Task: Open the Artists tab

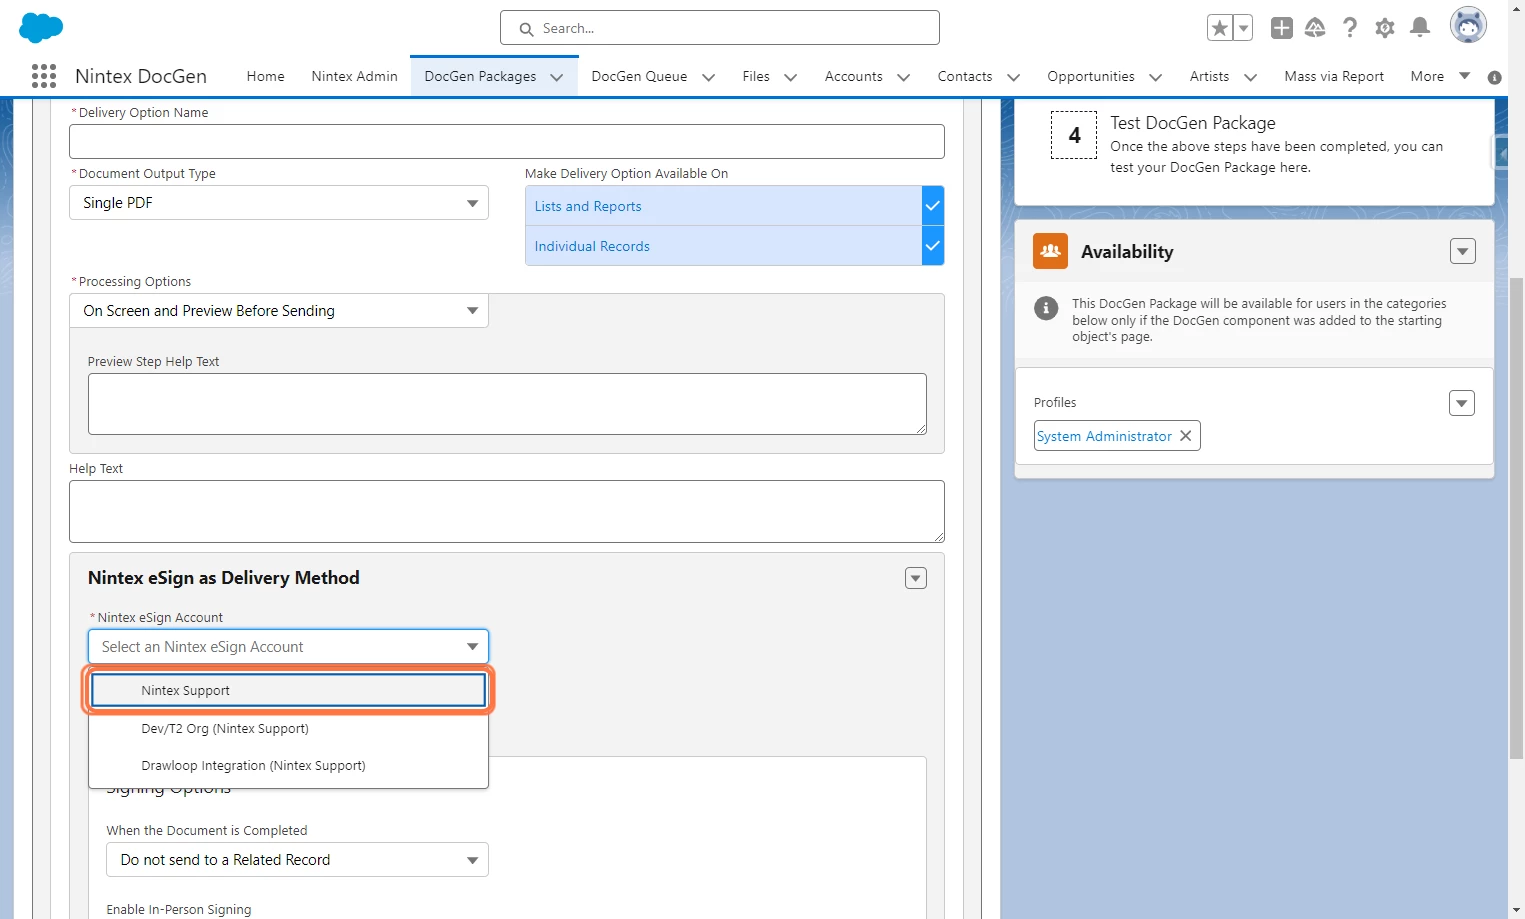Action: pos(1209,76)
